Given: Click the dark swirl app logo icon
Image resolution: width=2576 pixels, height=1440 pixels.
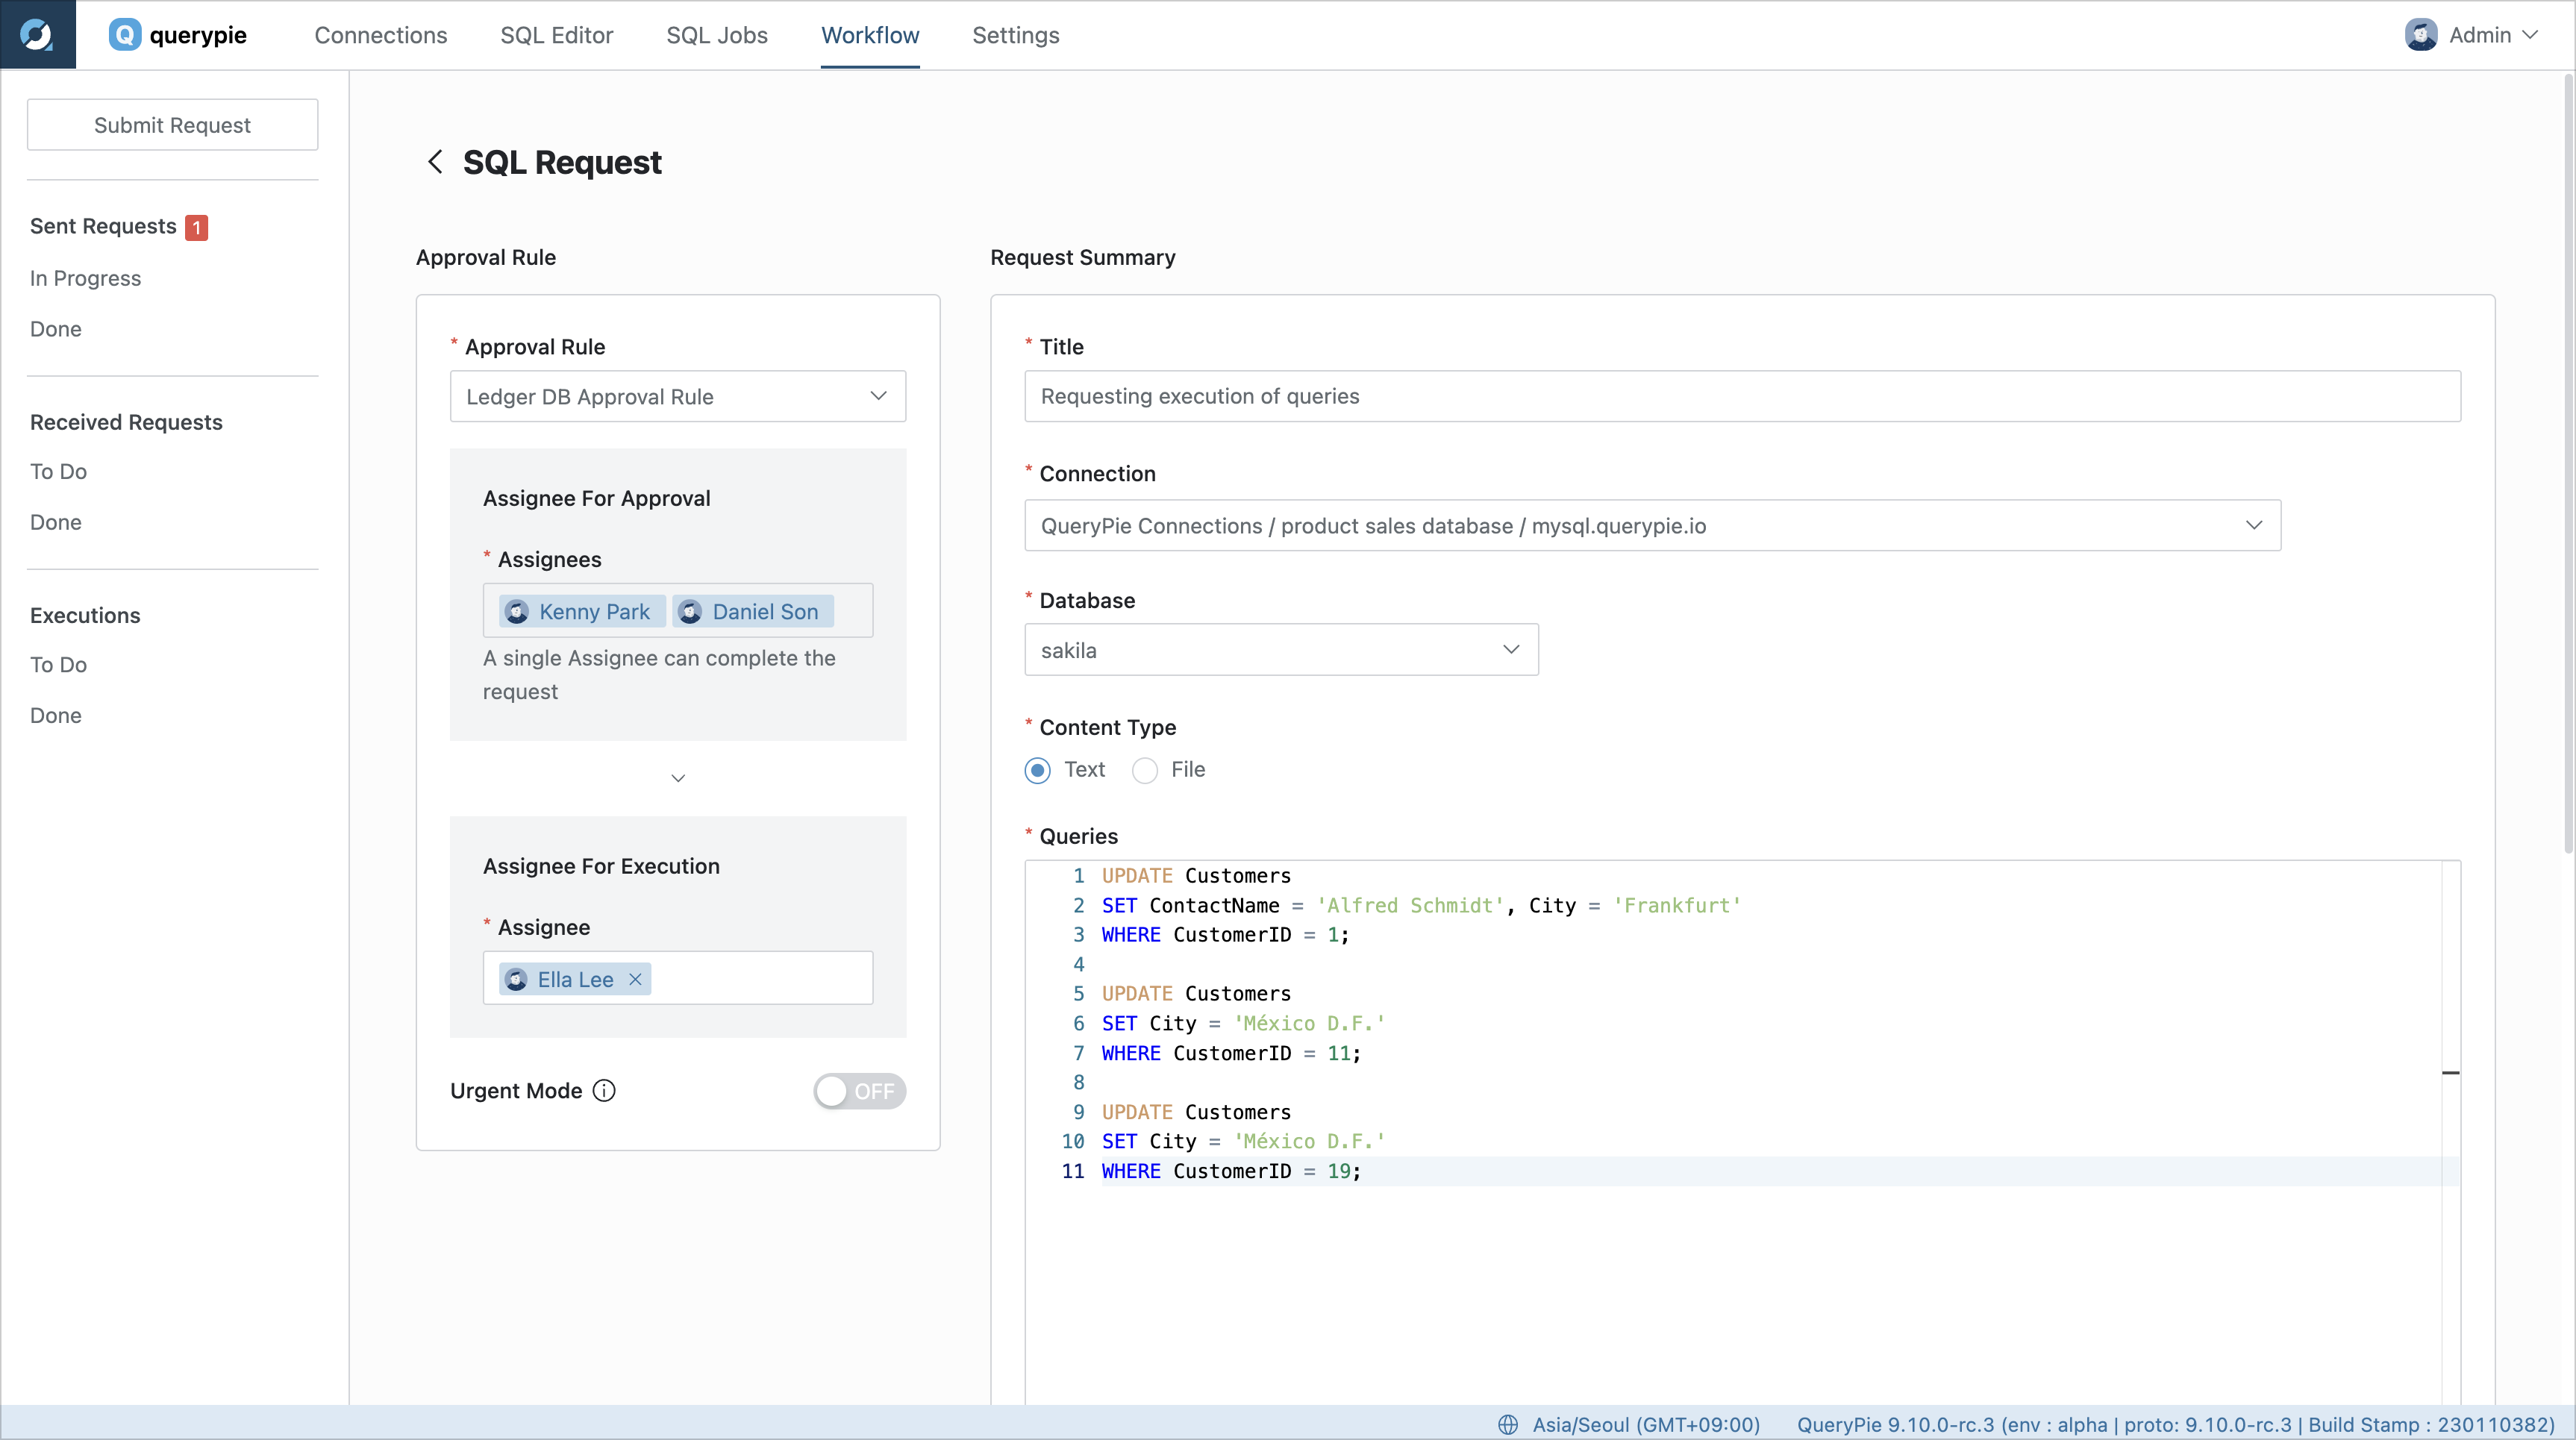Looking at the screenshot, I should [x=37, y=35].
